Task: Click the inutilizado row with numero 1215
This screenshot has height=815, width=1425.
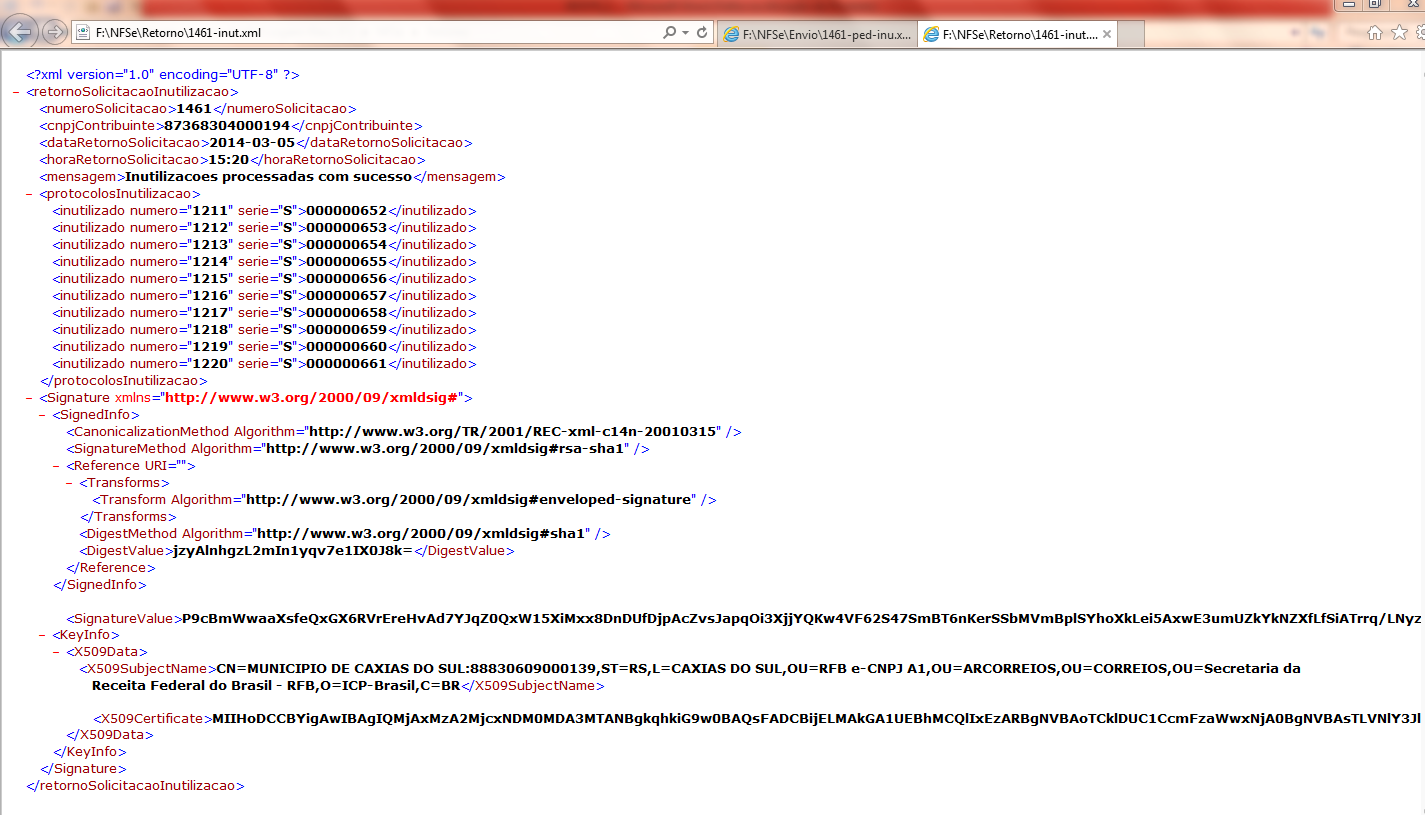Action: tap(265, 279)
